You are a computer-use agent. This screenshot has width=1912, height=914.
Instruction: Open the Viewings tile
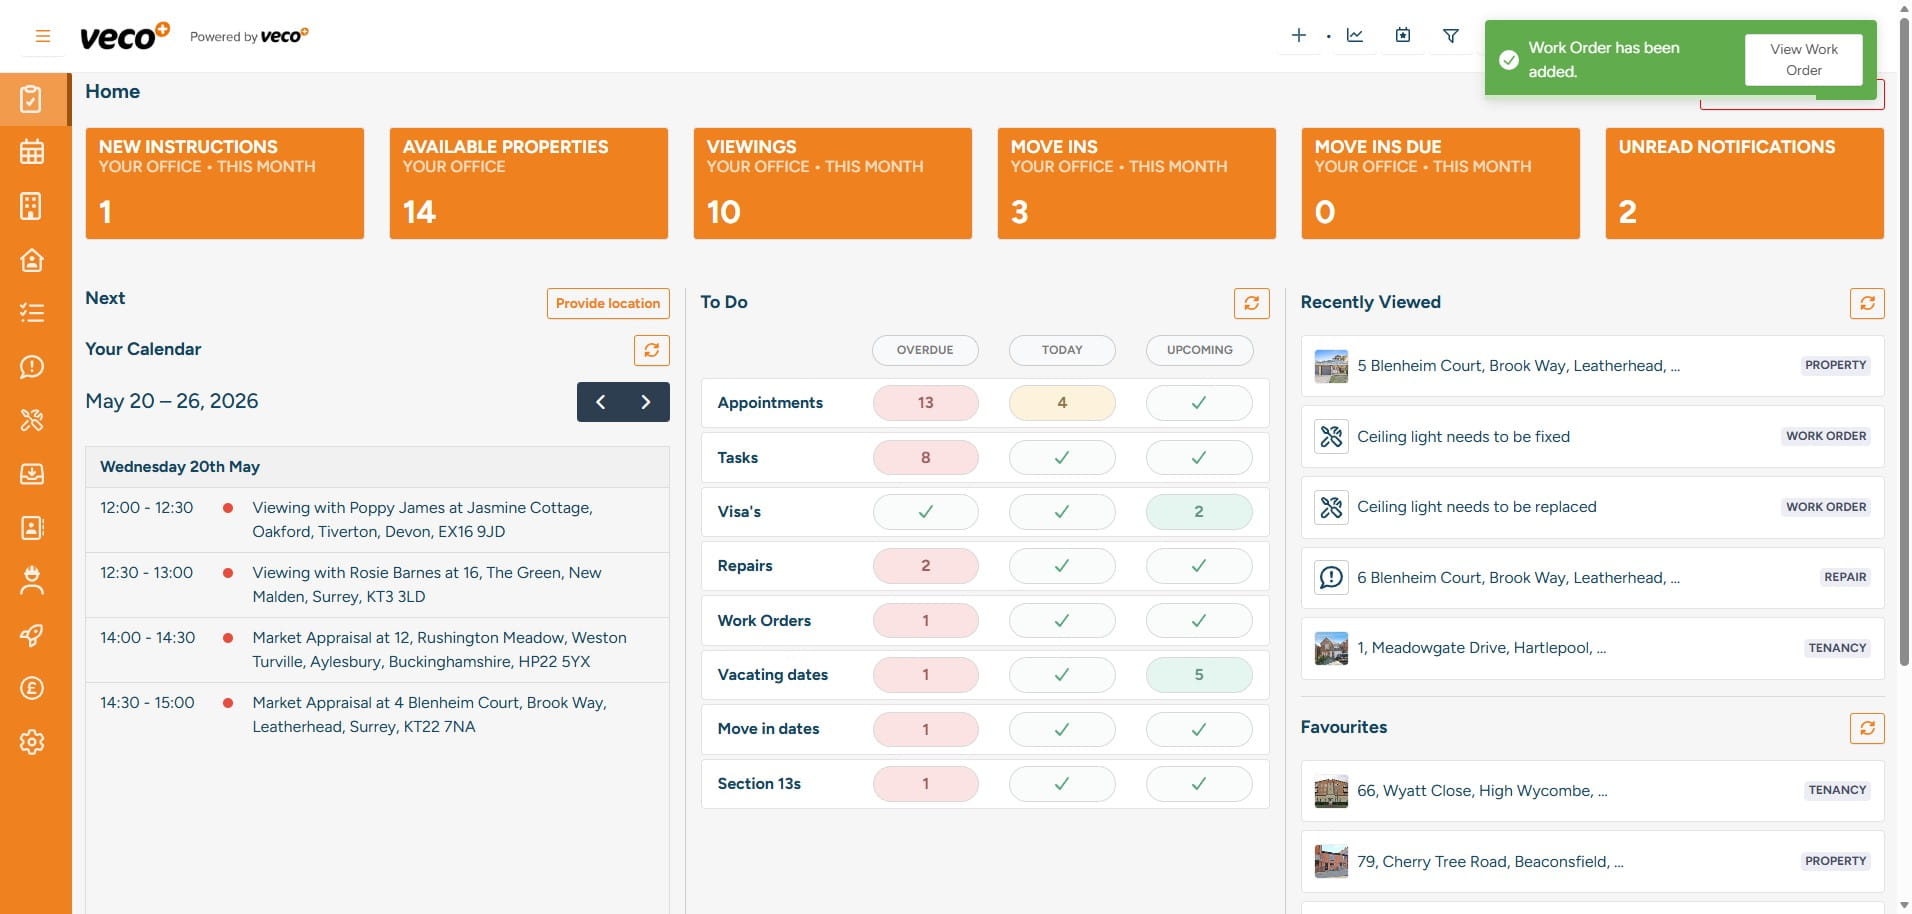click(833, 183)
